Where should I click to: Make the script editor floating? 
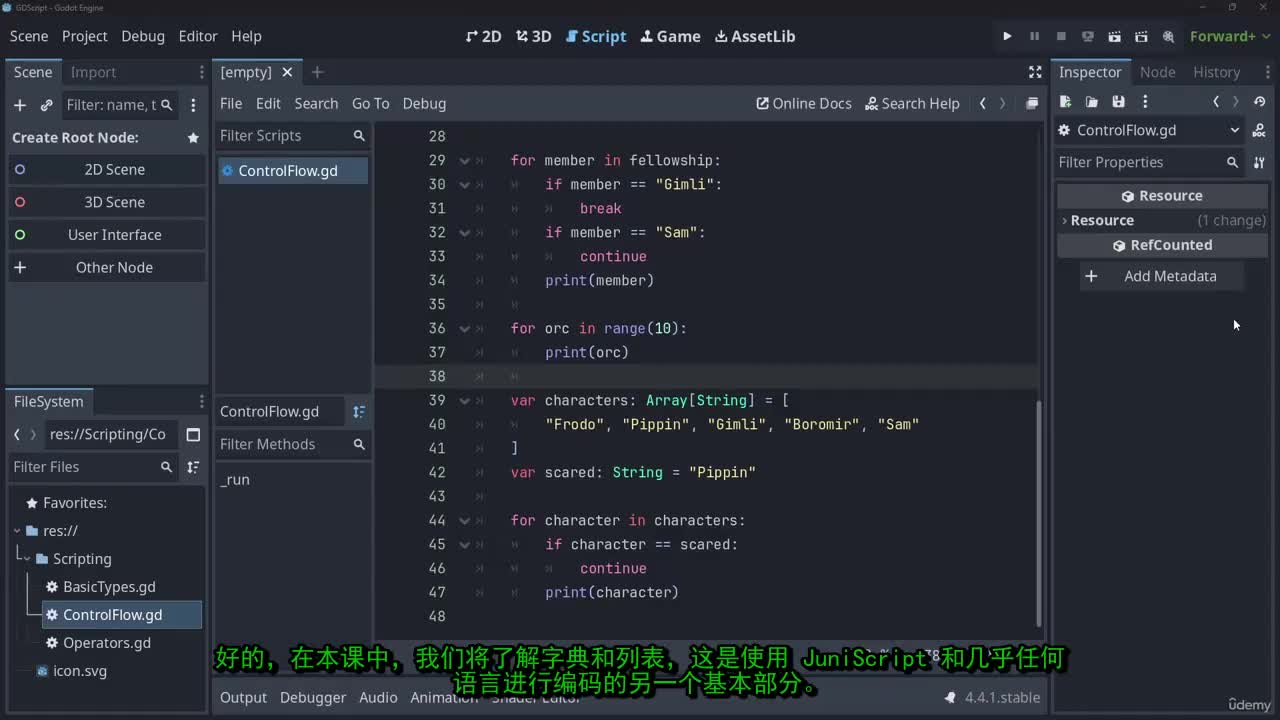(1032, 103)
